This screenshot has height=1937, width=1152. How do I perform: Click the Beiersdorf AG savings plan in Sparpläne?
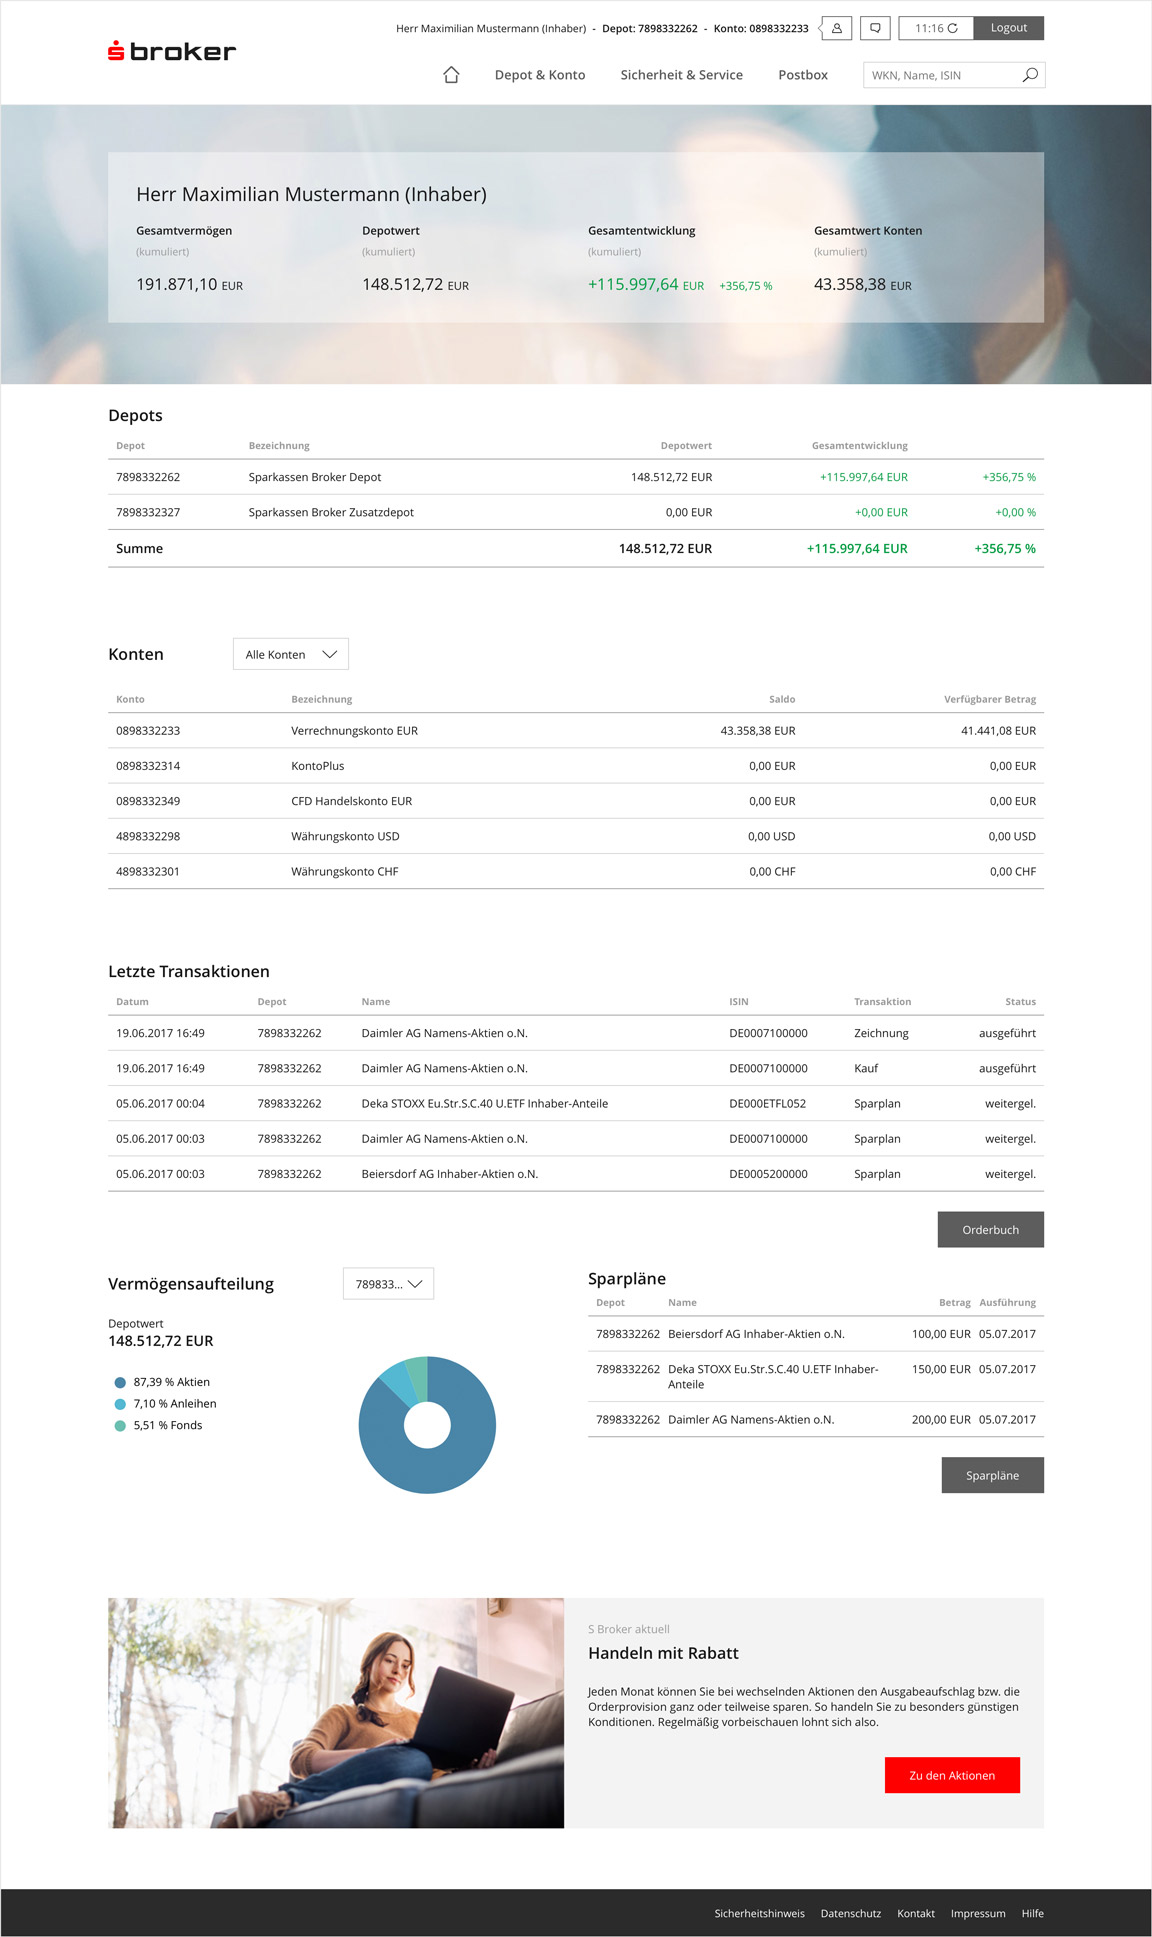[x=756, y=1334]
